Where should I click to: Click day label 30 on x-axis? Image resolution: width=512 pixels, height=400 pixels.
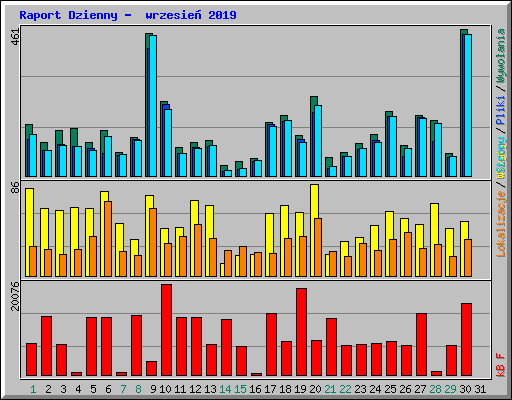coord(465,389)
